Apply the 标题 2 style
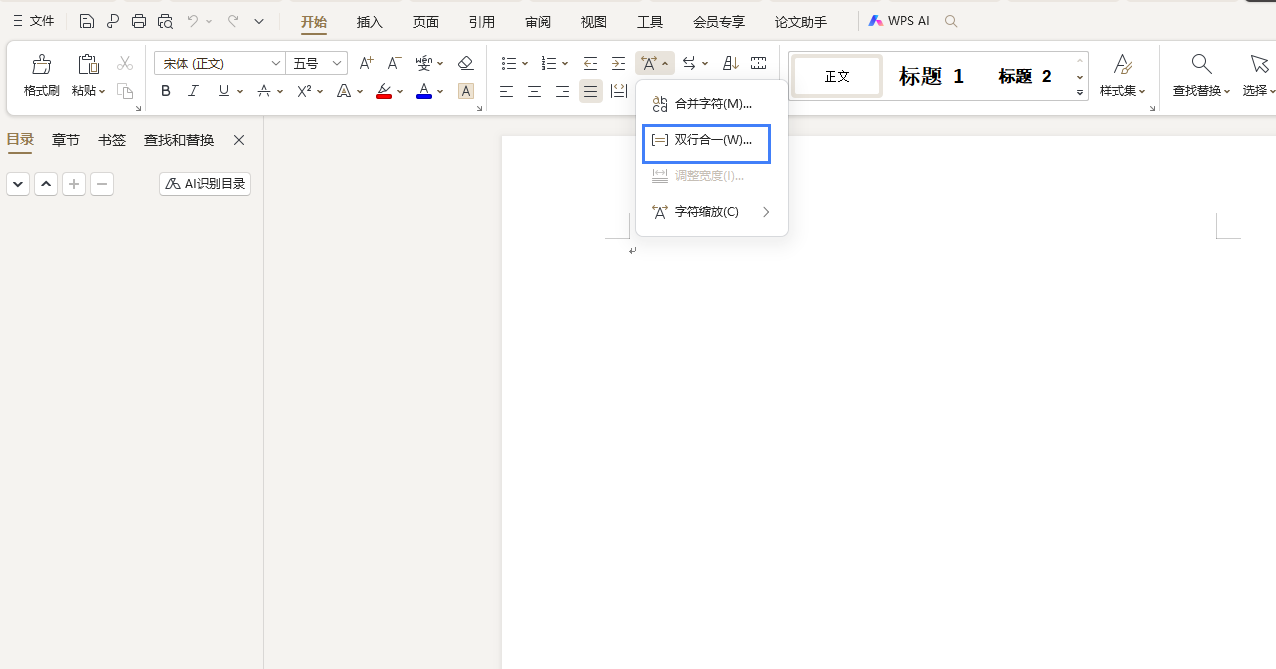Viewport: 1276px width, 669px height. [x=1025, y=76]
